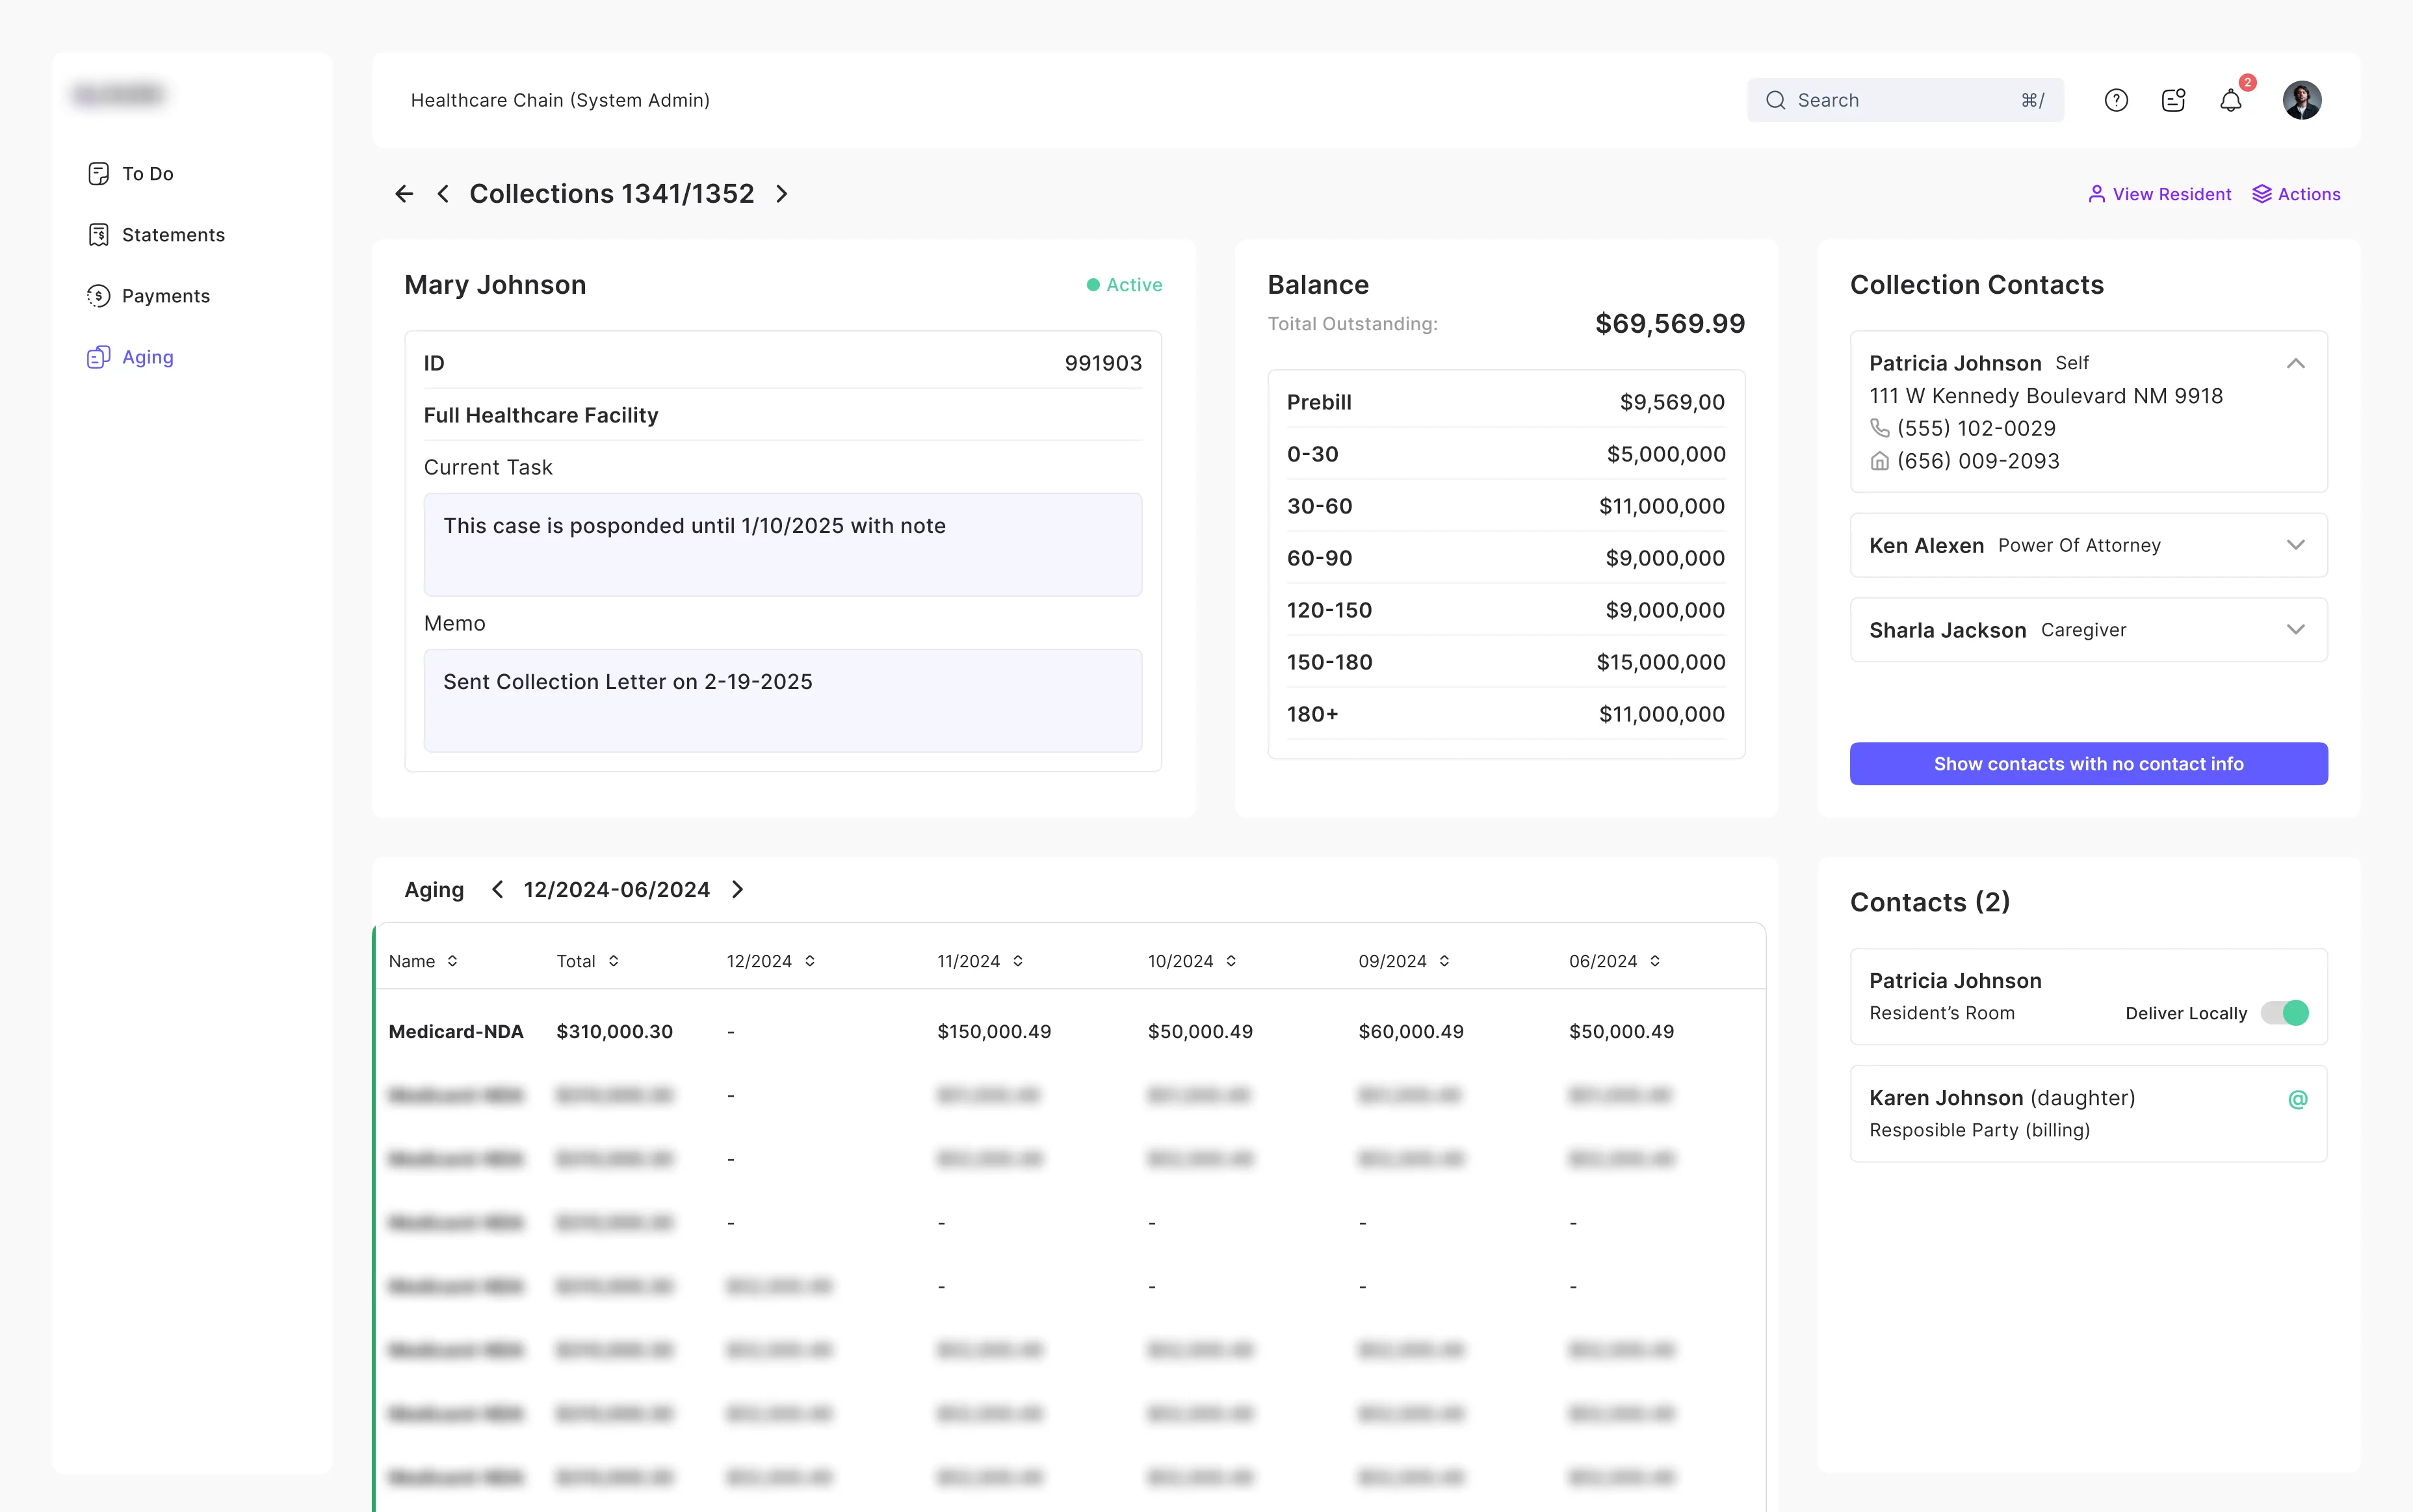Click the Payments dollar icon
The width and height of the screenshot is (2413, 1512).
click(x=98, y=296)
